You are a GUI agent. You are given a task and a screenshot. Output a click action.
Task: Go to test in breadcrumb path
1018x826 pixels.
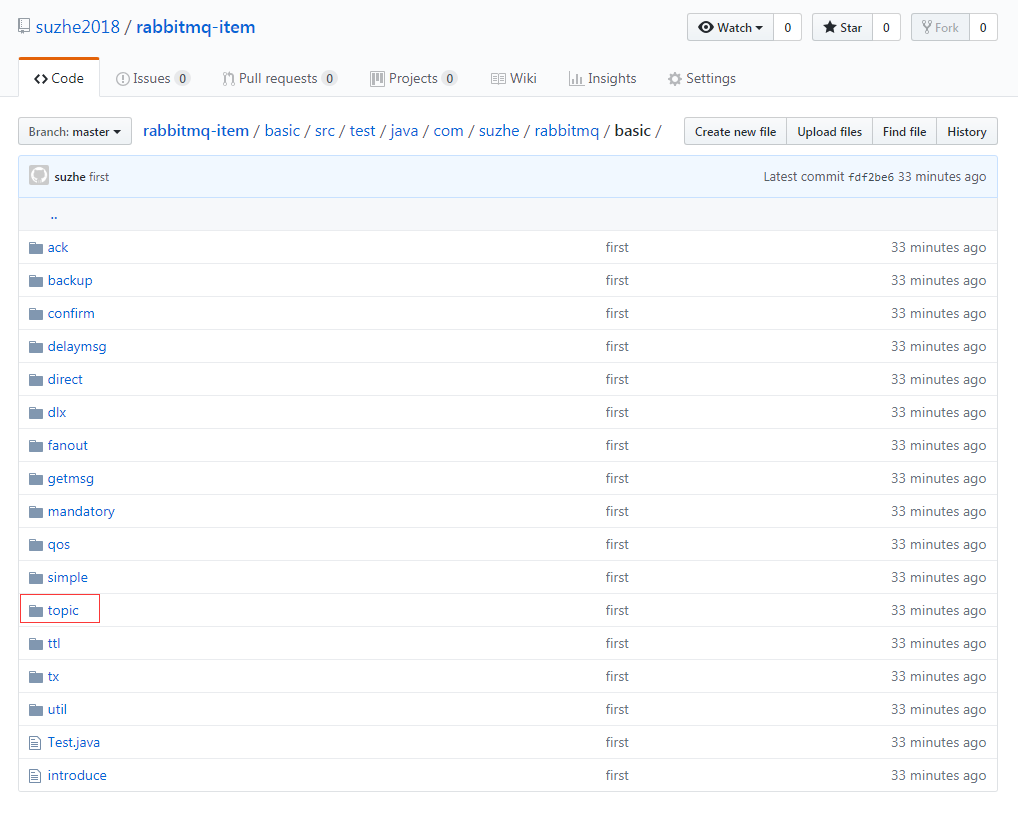click(x=362, y=131)
